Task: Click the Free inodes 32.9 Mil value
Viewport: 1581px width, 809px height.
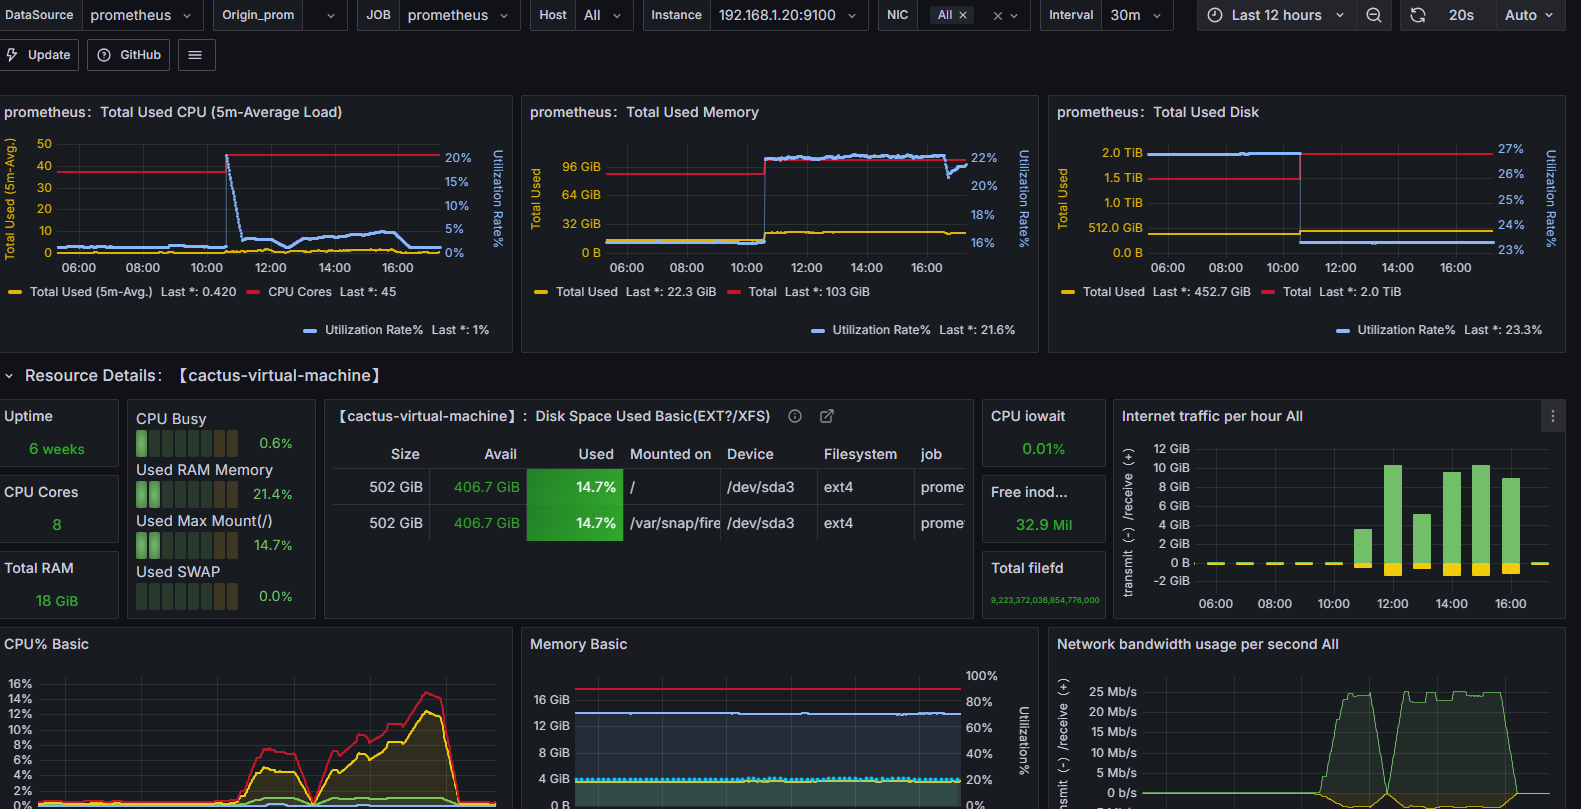Action: click(1043, 525)
